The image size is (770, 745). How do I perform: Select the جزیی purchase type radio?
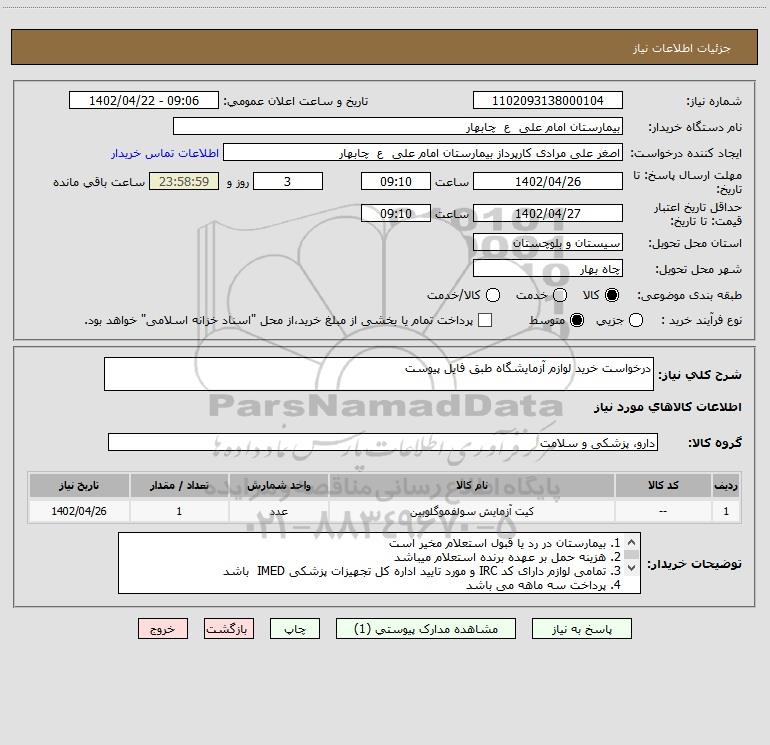(635, 320)
